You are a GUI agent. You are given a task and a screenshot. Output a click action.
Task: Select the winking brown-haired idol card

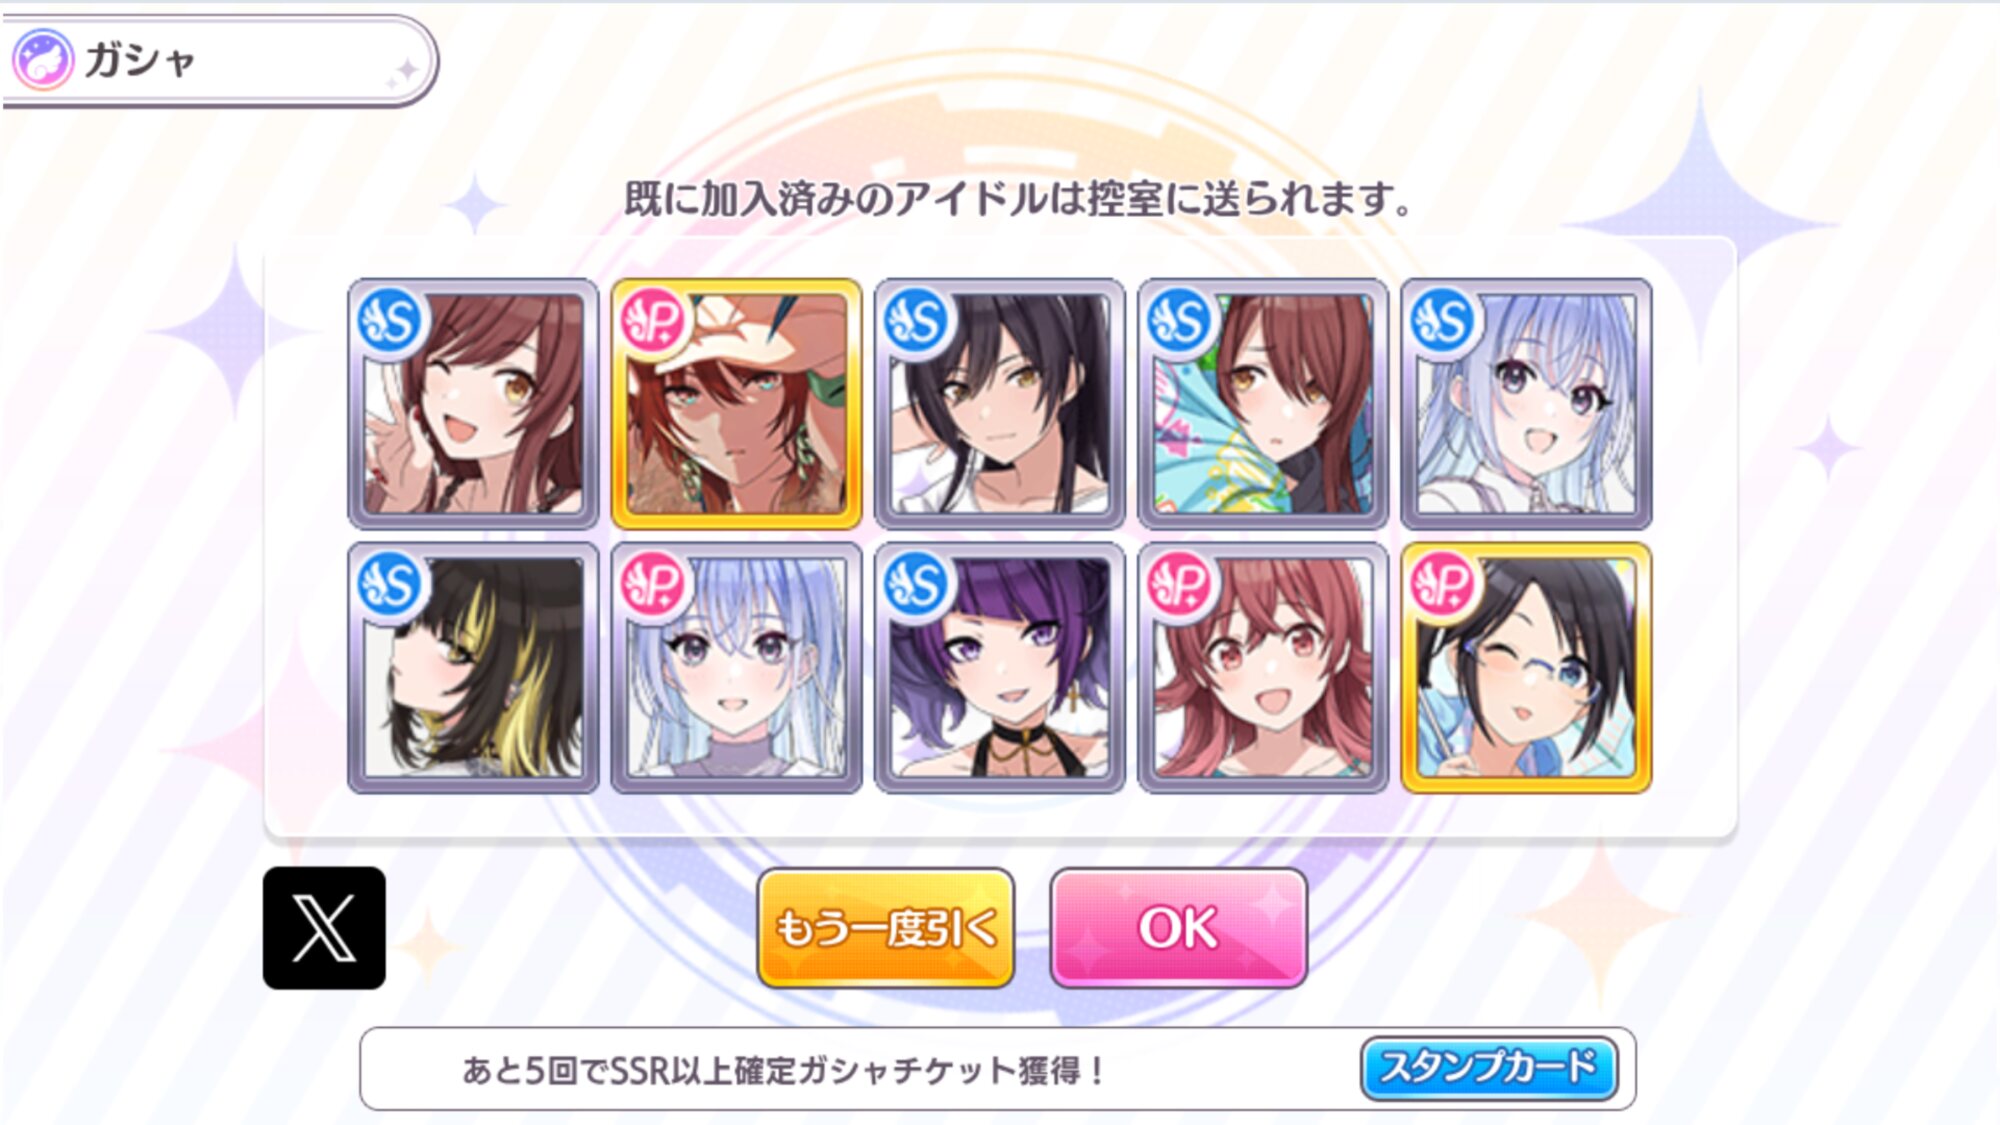click(x=473, y=404)
